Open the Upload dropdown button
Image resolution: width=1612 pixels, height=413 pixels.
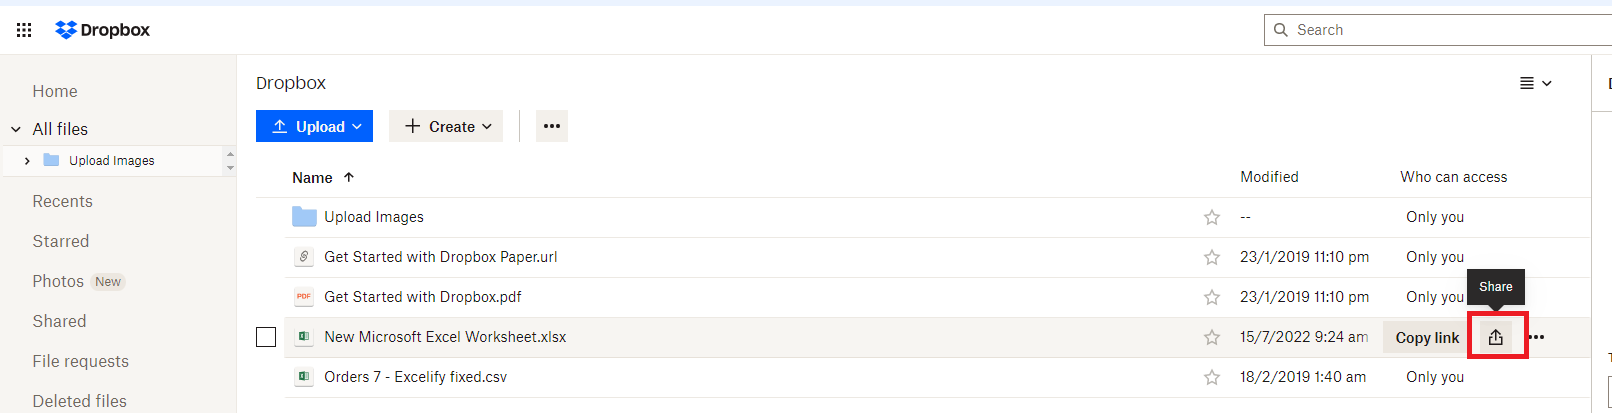pyautogui.click(x=314, y=126)
